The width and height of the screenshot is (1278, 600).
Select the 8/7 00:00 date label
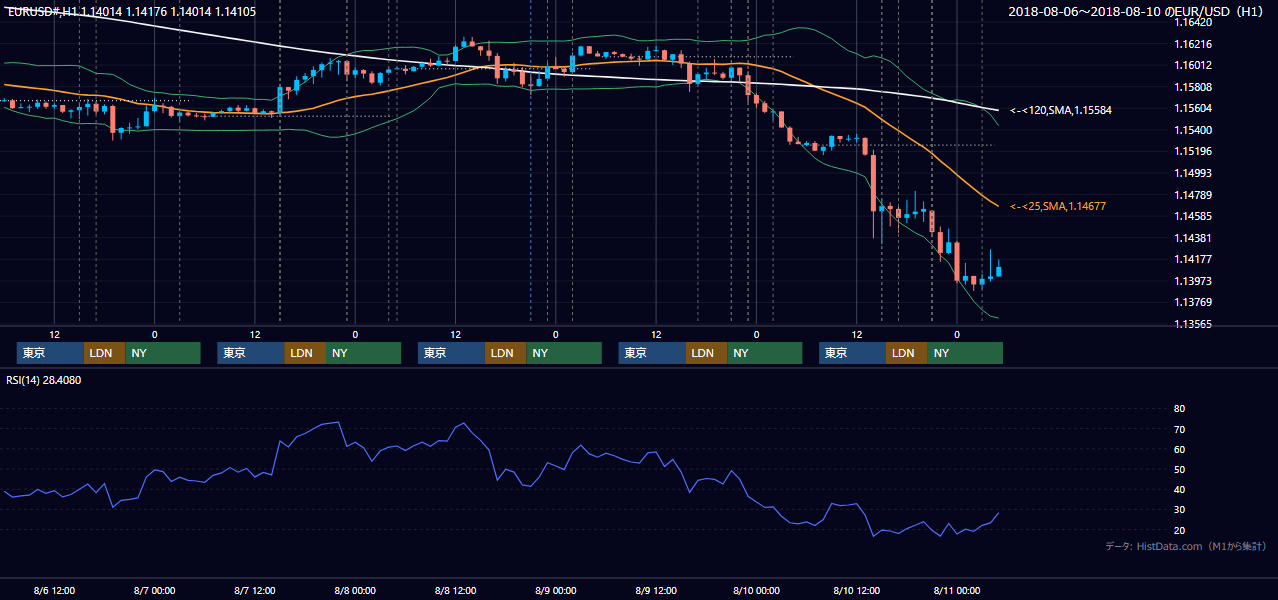coord(154,590)
